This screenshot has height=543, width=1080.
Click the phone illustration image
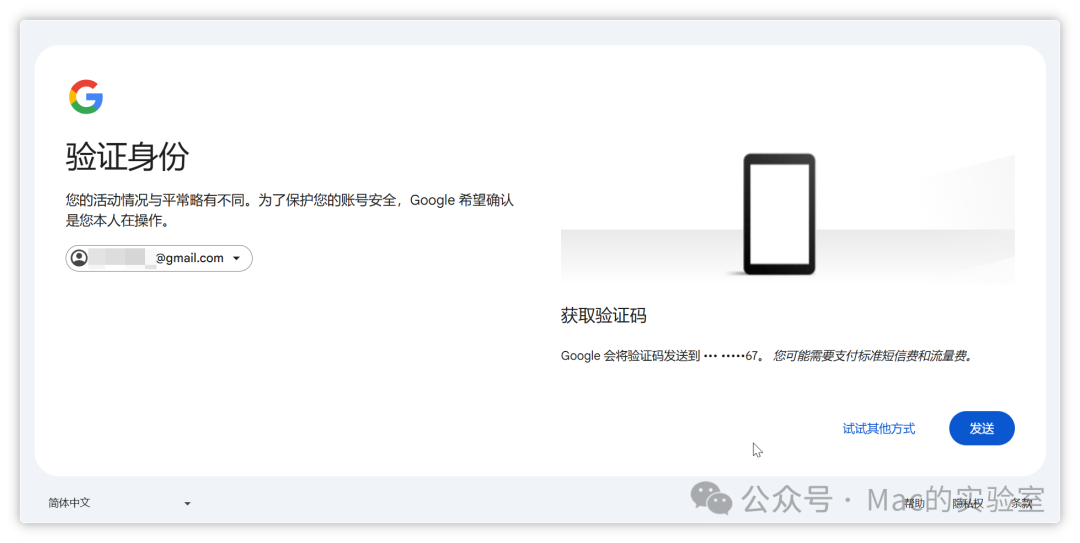pos(787,215)
